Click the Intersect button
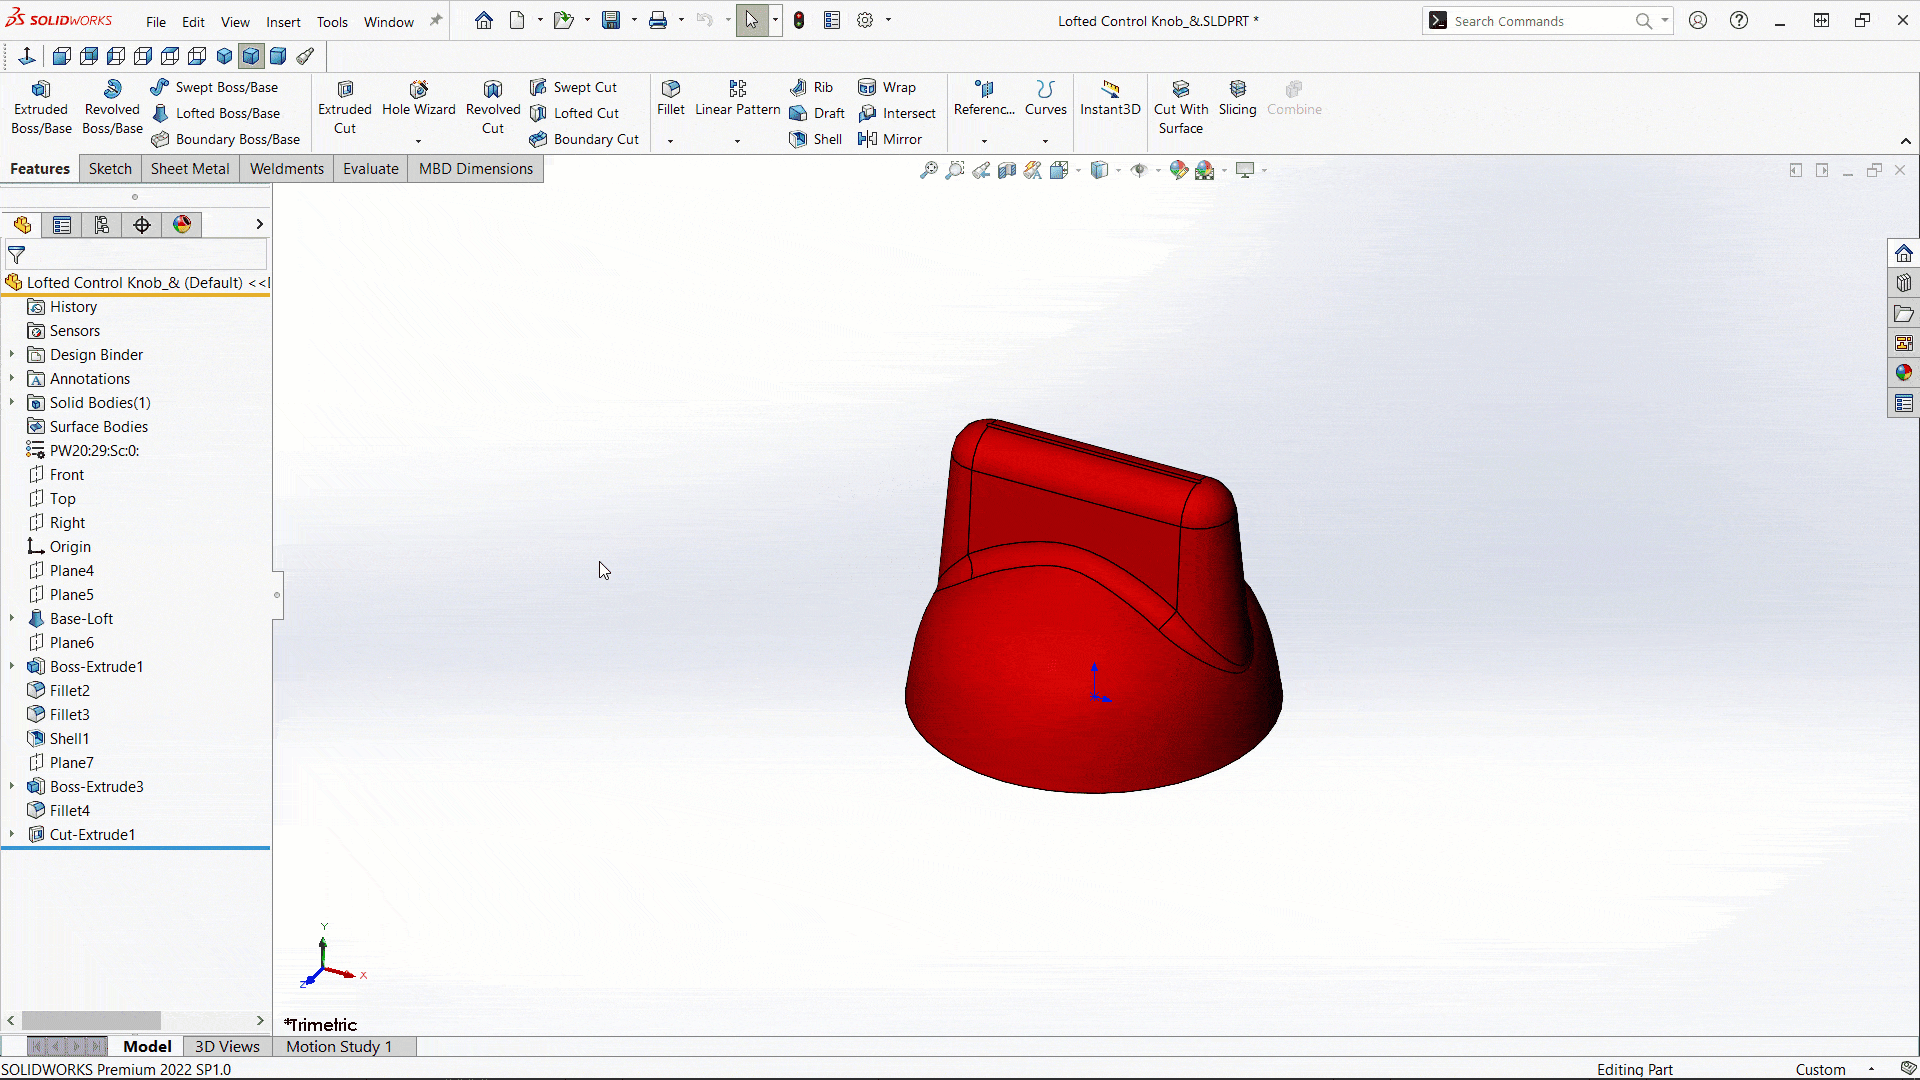The height and width of the screenshot is (1080, 1920). point(897,113)
